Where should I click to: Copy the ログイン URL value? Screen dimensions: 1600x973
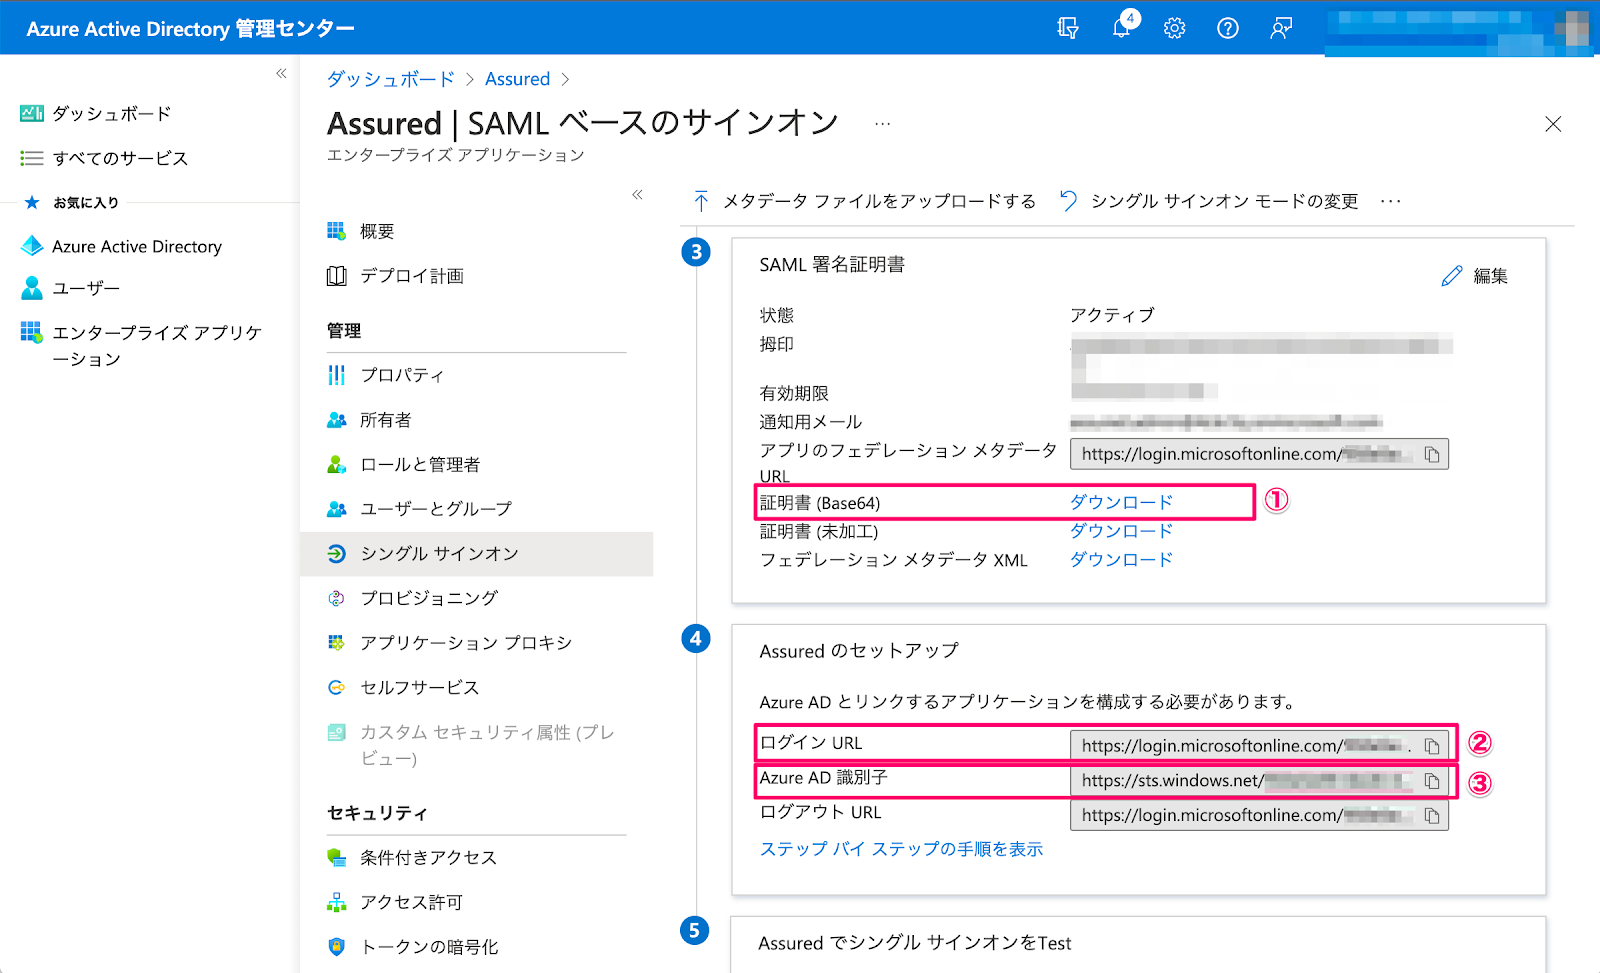(x=1432, y=746)
